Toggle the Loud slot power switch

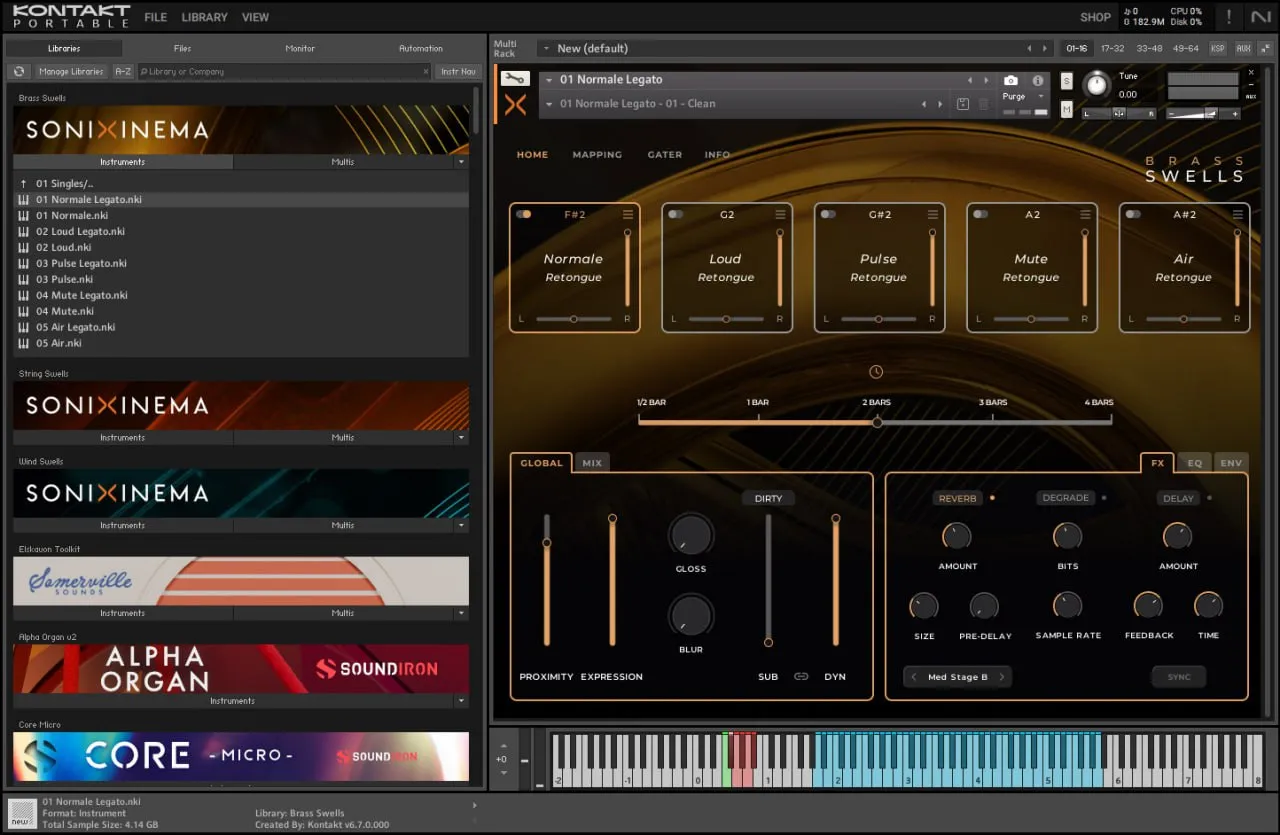click(676, 214)
